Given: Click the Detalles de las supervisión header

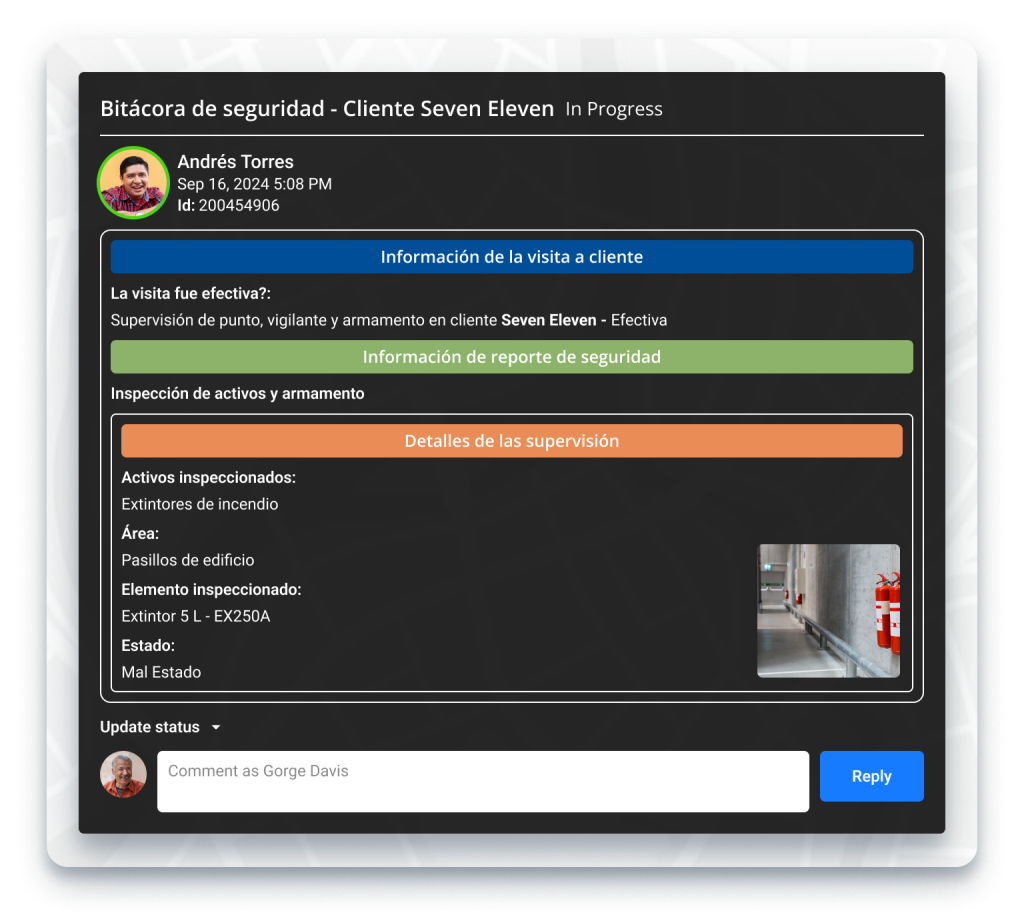Looking at the screenshot, I should pos(511,441).
